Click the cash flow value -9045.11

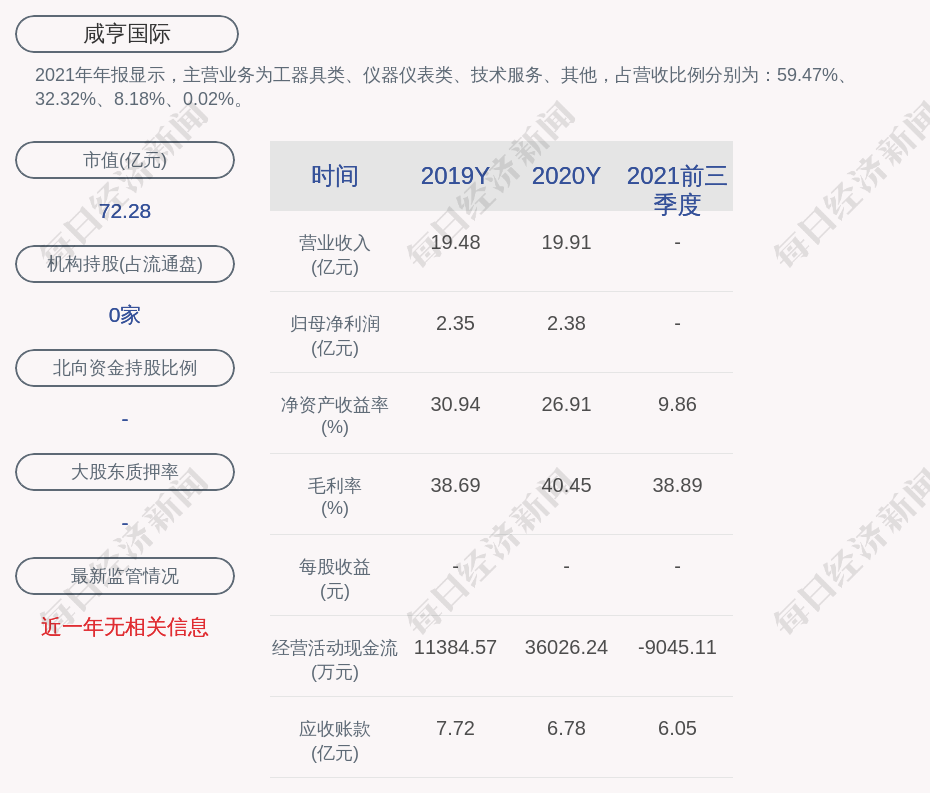tap(677, 647)
